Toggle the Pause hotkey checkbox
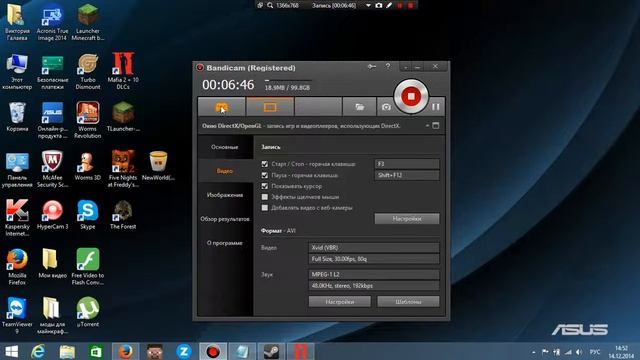This screenshot has height=360, width=640. (264, 175)
